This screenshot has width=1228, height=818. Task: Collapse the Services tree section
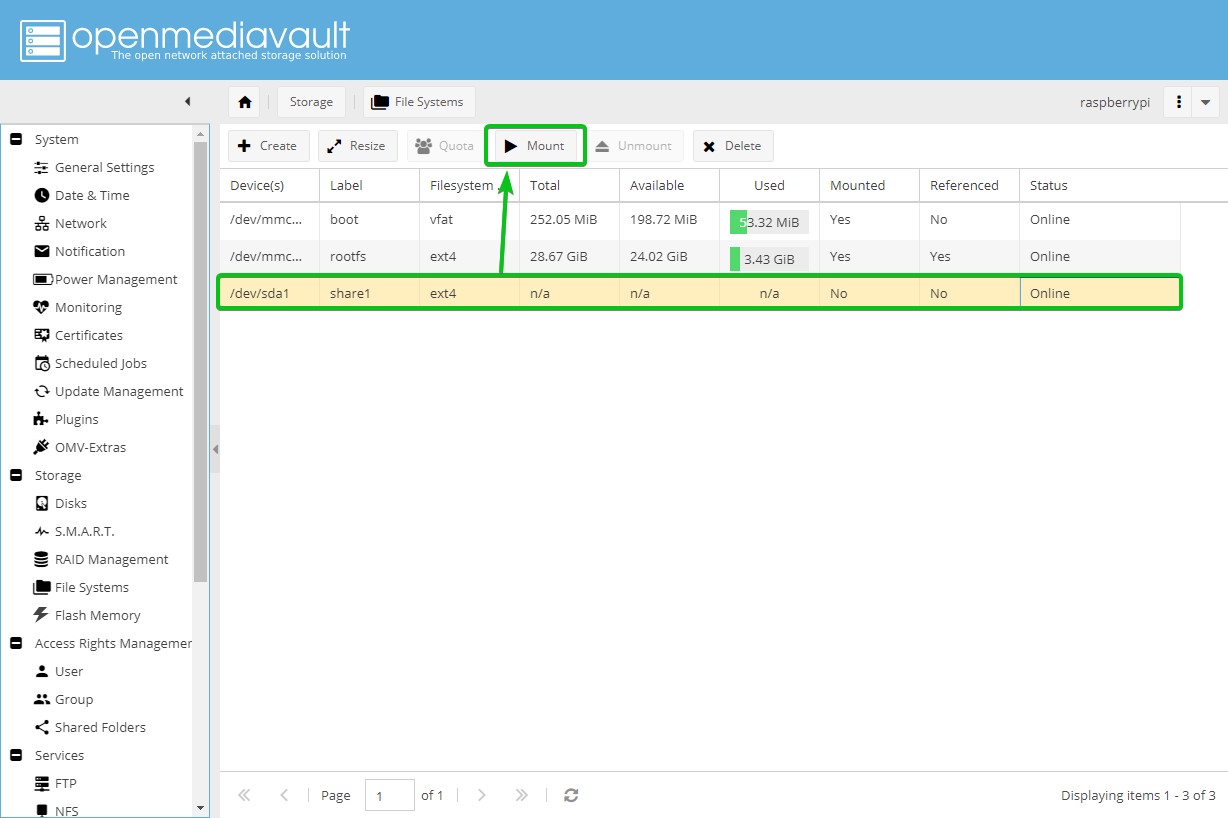(x=16, y=756)
